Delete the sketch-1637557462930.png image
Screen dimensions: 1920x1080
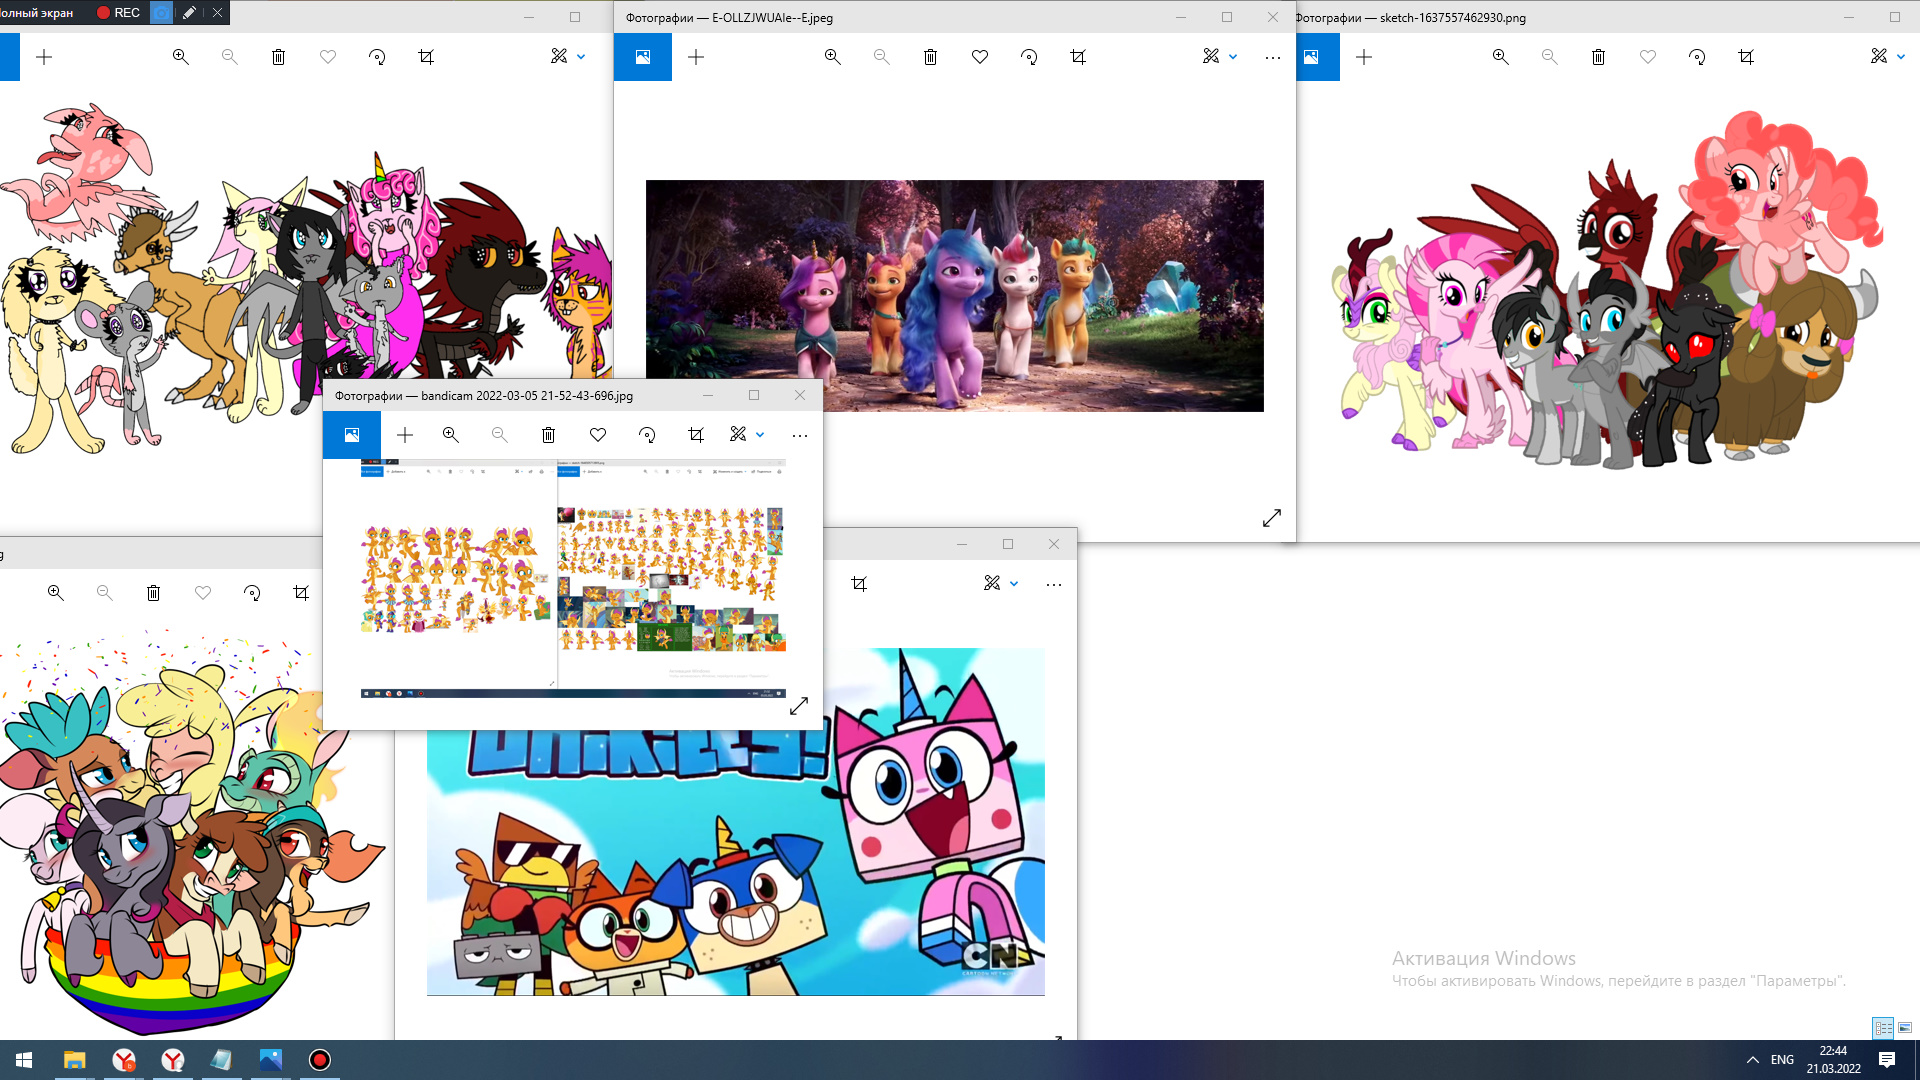[x=1598, y=57]
